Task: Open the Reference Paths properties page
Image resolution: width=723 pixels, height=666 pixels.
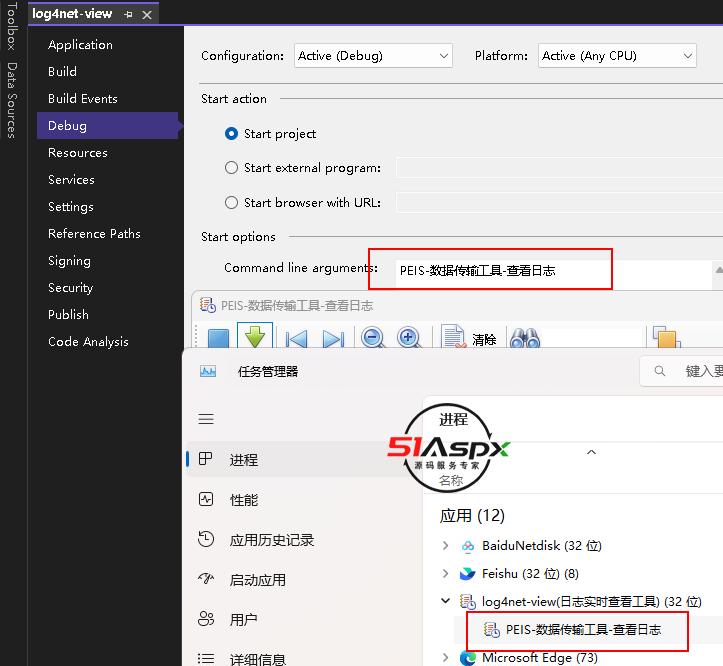Action: (x=94, y=233)
